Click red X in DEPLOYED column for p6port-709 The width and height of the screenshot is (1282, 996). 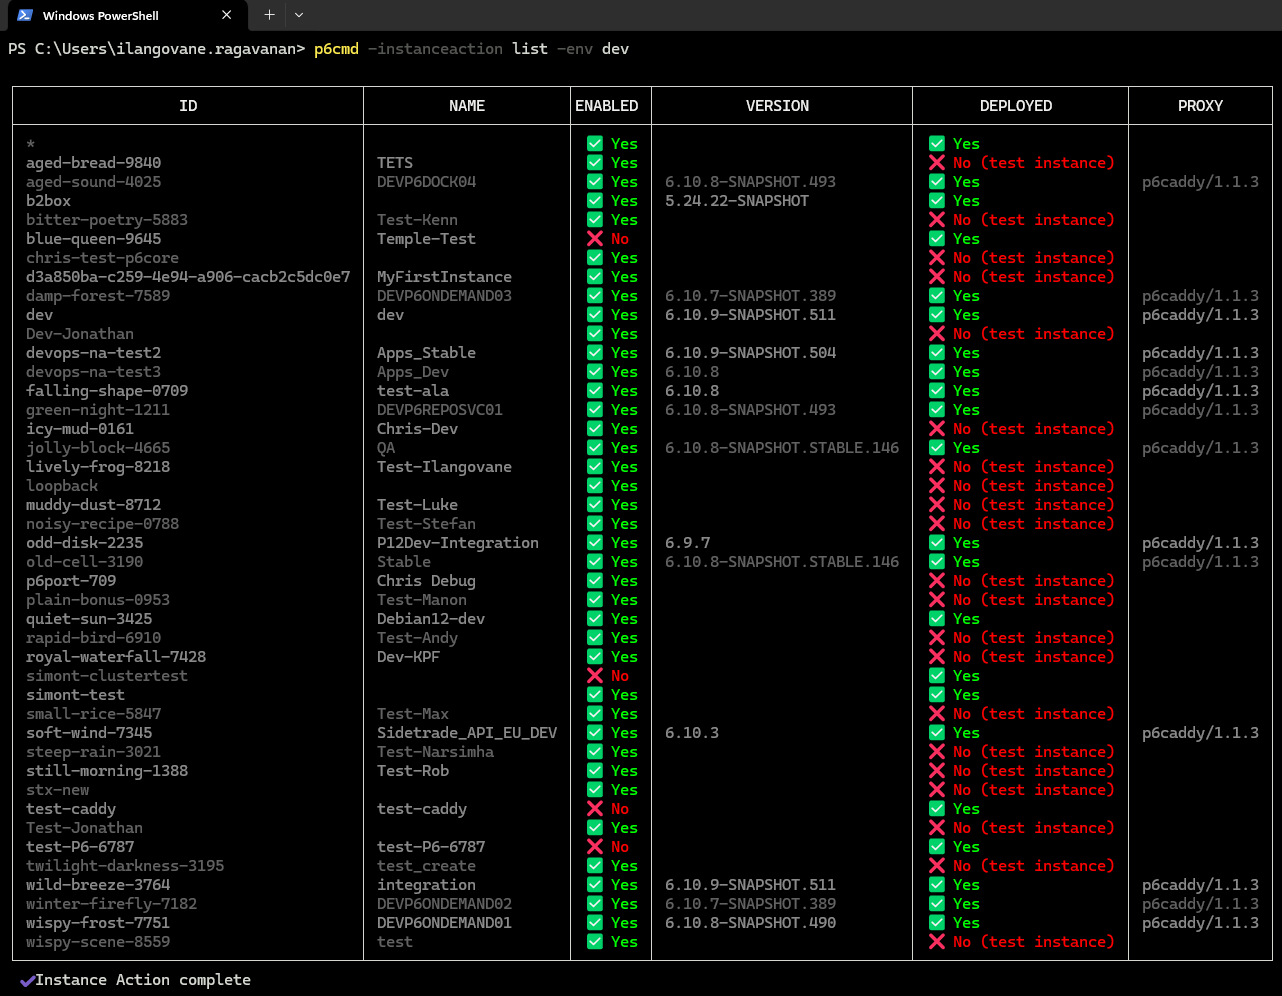tap(937, 581)
